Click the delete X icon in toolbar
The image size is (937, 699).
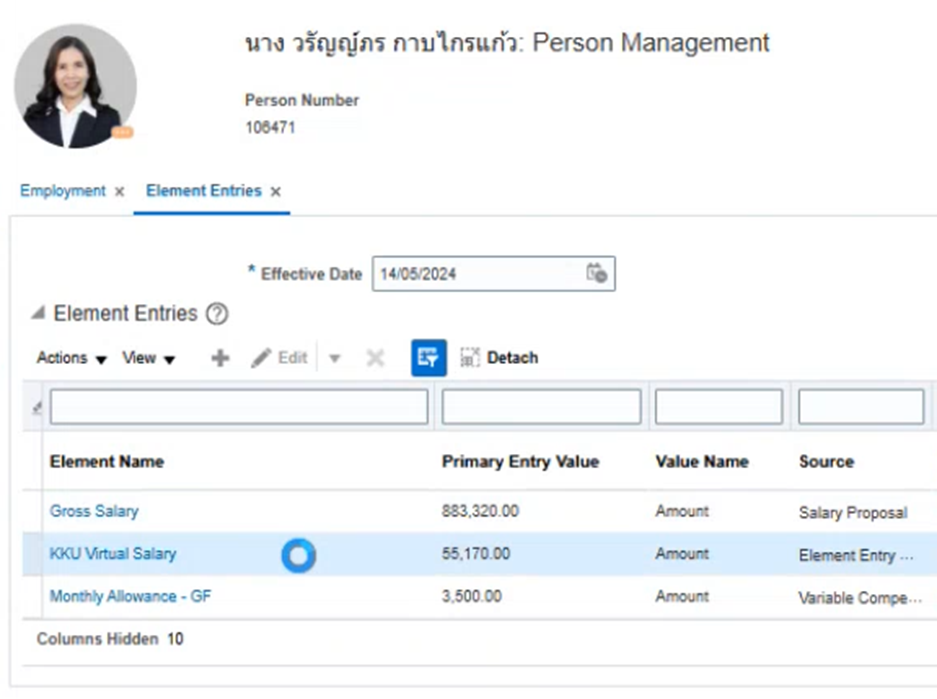375,358
